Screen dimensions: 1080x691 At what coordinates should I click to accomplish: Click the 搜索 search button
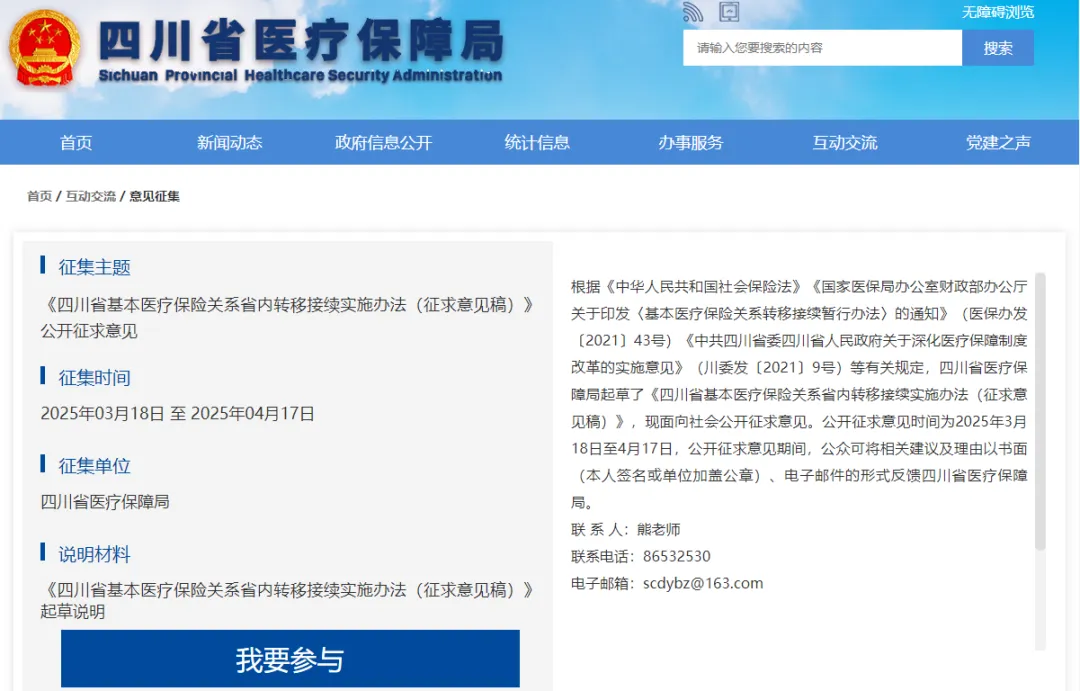pyautogui.click(x=997, y=48)
